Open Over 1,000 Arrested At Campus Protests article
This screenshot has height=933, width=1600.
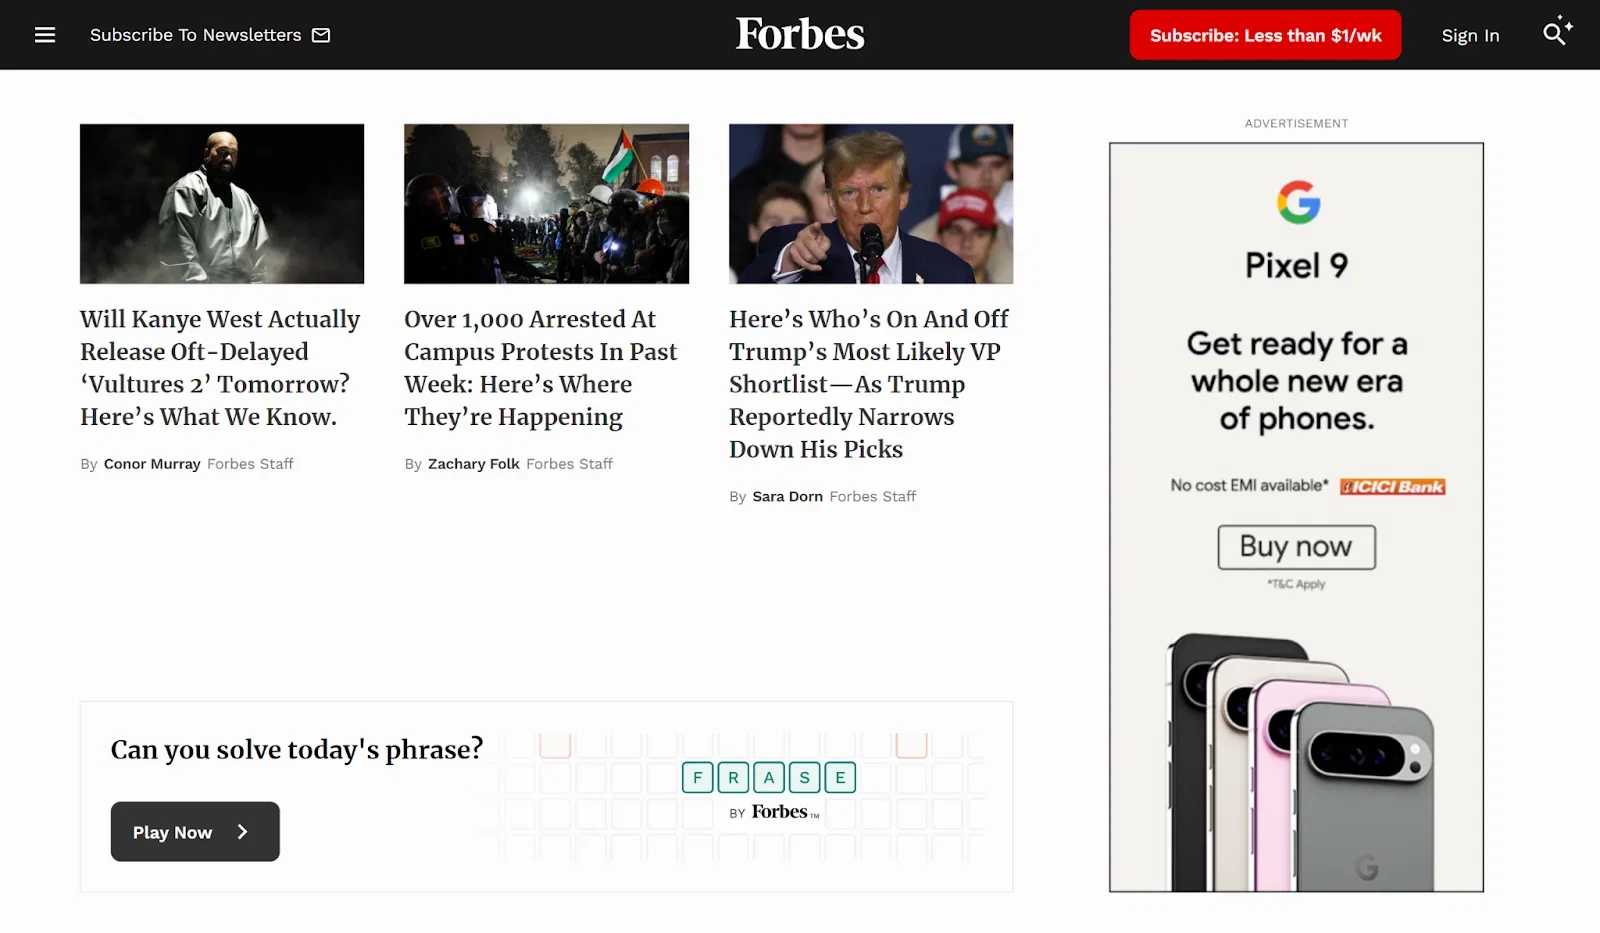coord(541,368)
